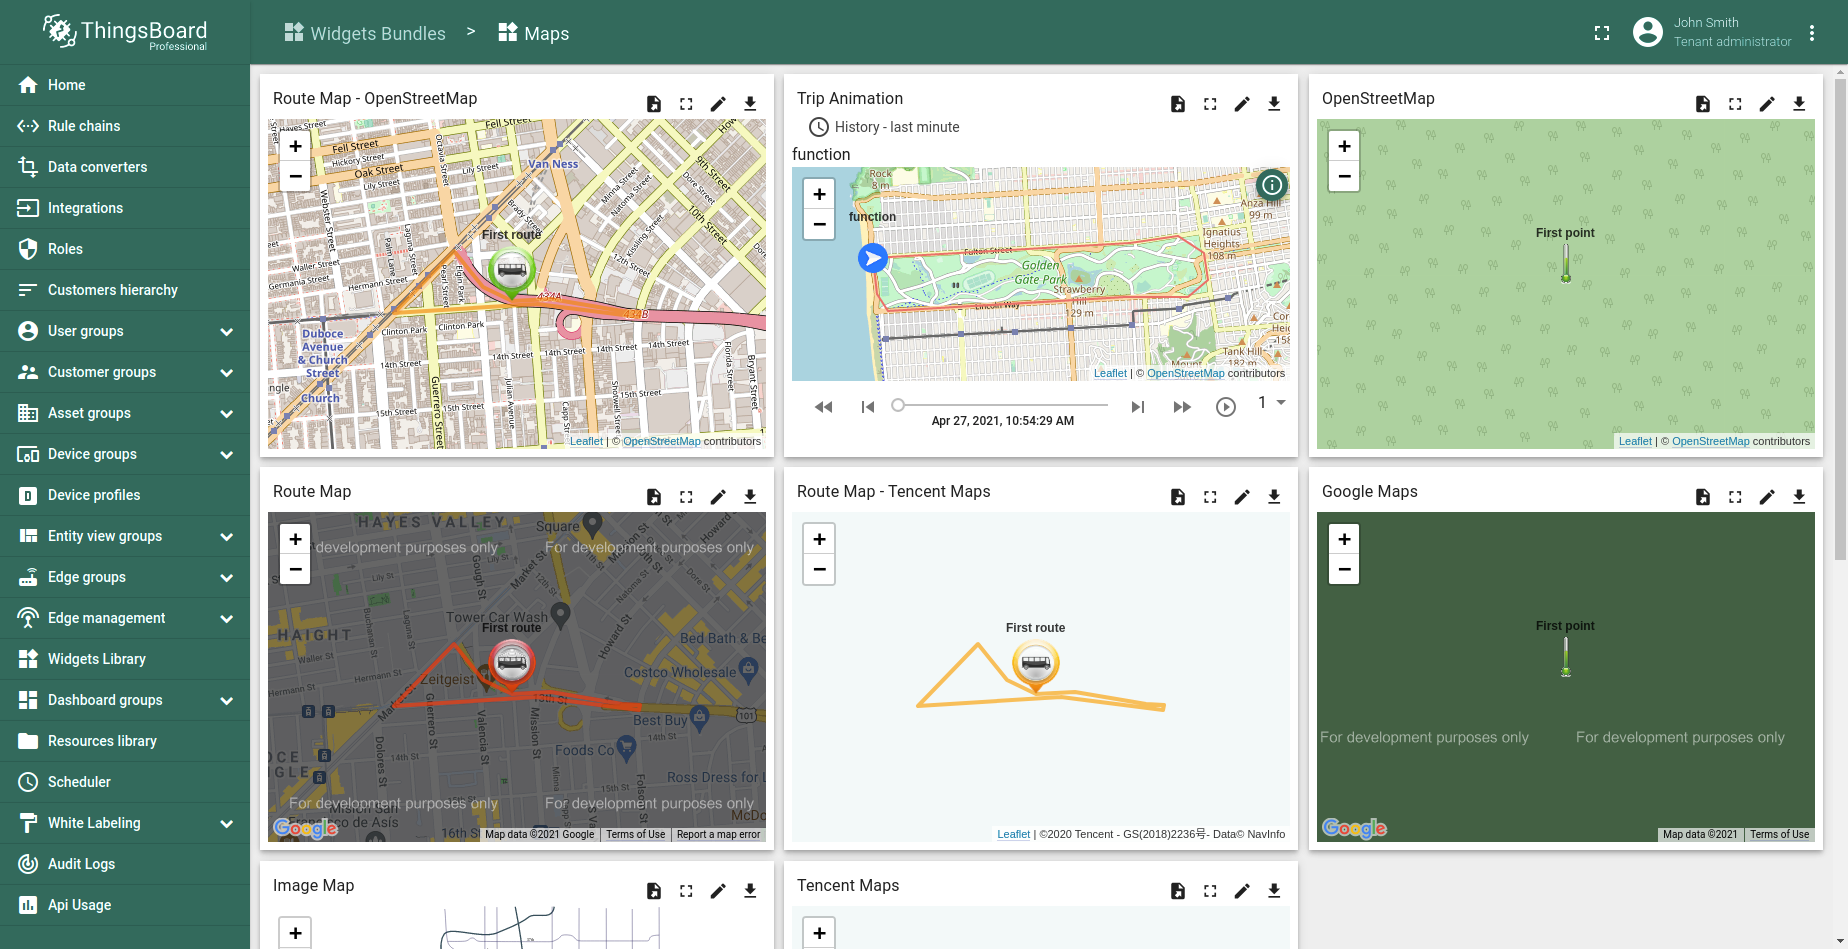The height and width of the screenshot is (949, 1848).
Task: Click the trip animation timeline slider handle
Action: point(898,405)
